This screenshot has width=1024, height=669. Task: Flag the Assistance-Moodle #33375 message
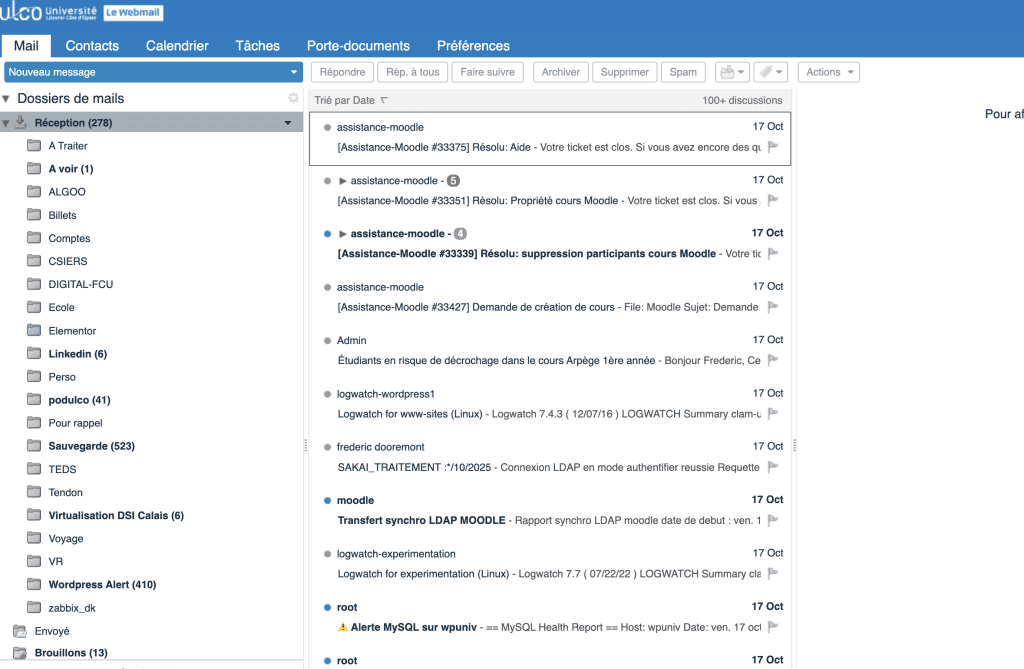[x=773, y=147]
